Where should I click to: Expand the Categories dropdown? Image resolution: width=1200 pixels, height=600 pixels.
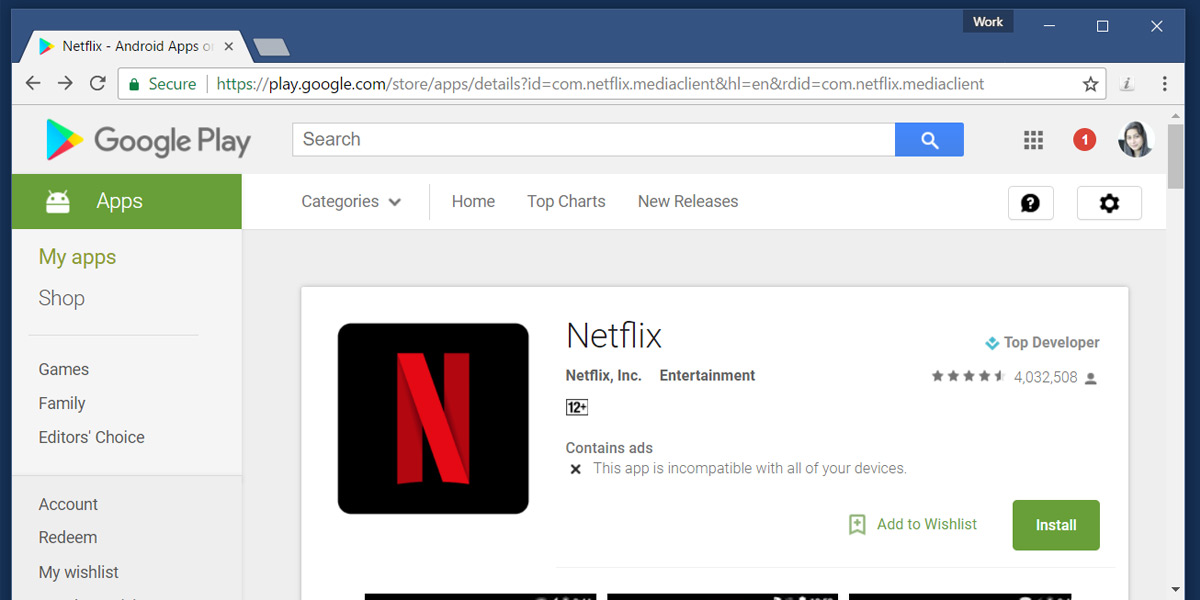point(351,202)
